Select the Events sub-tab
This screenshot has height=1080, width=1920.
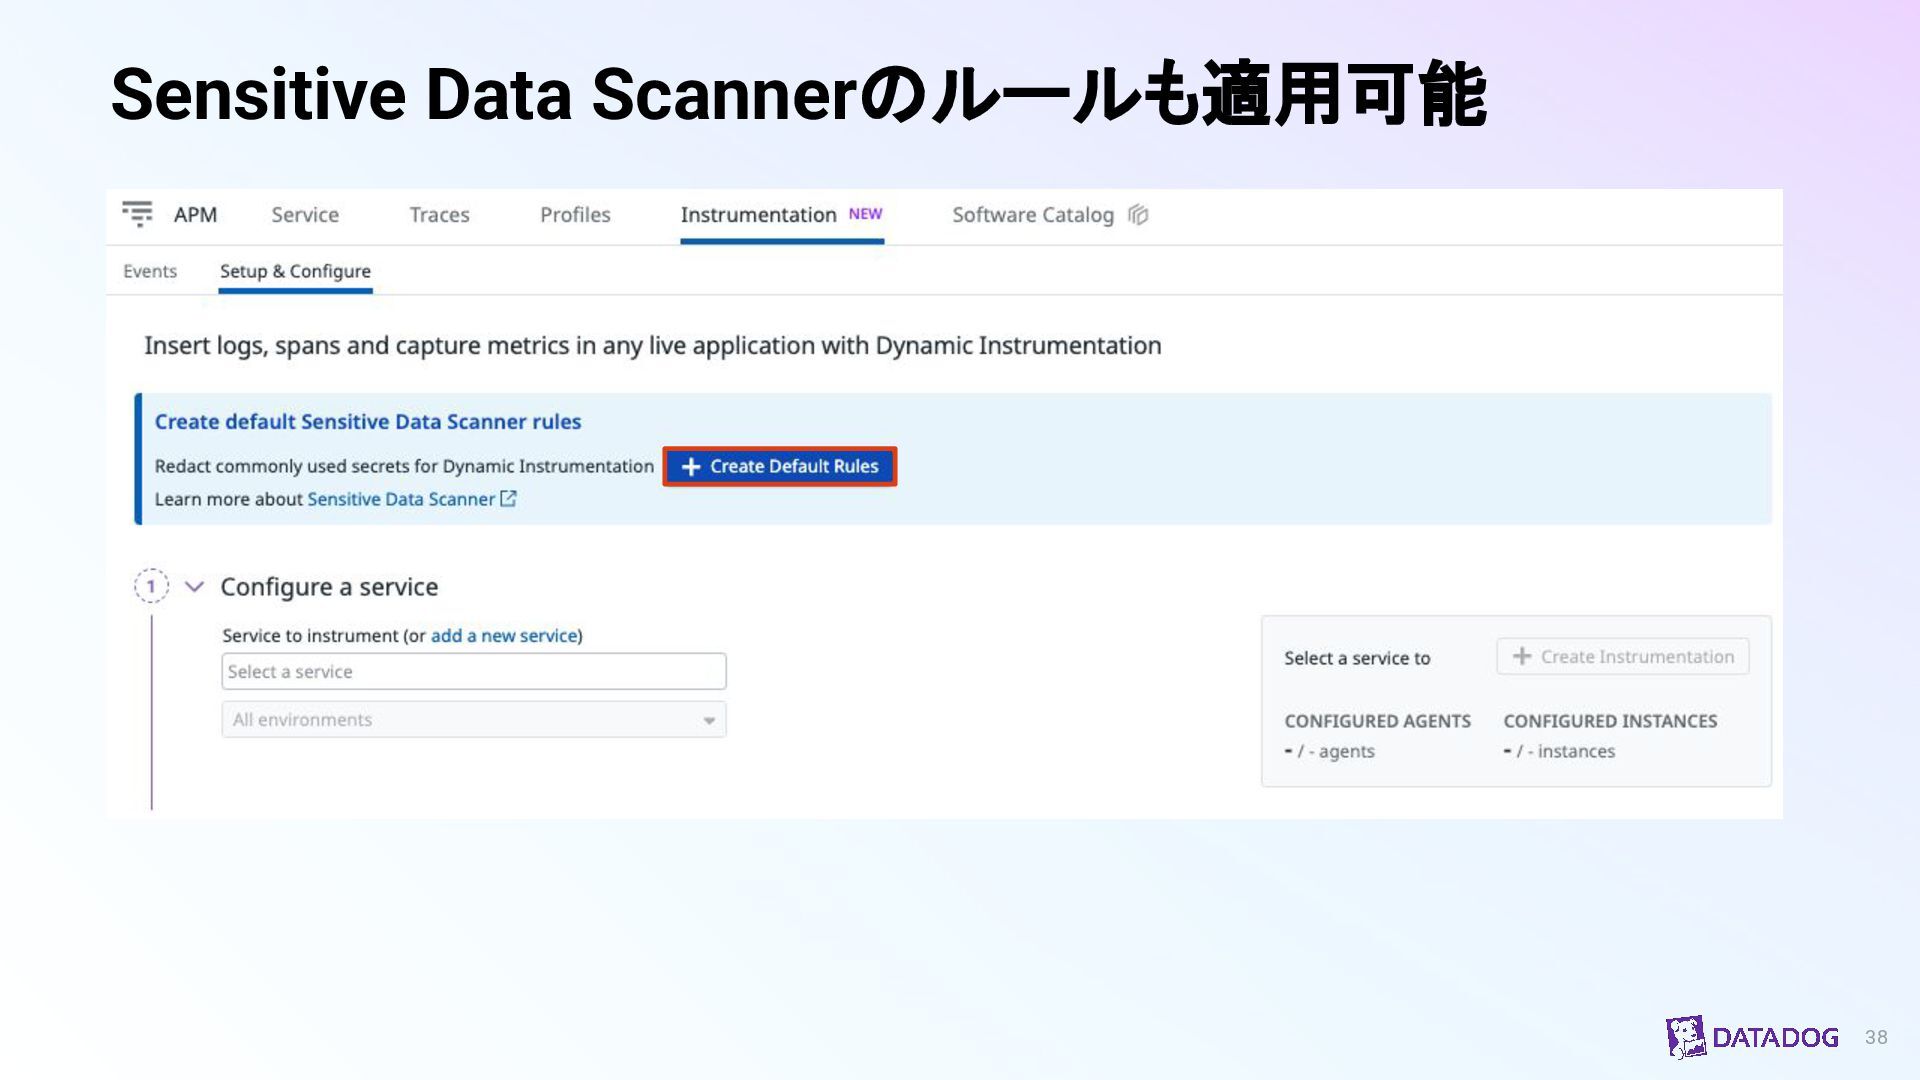coord(150,271)
